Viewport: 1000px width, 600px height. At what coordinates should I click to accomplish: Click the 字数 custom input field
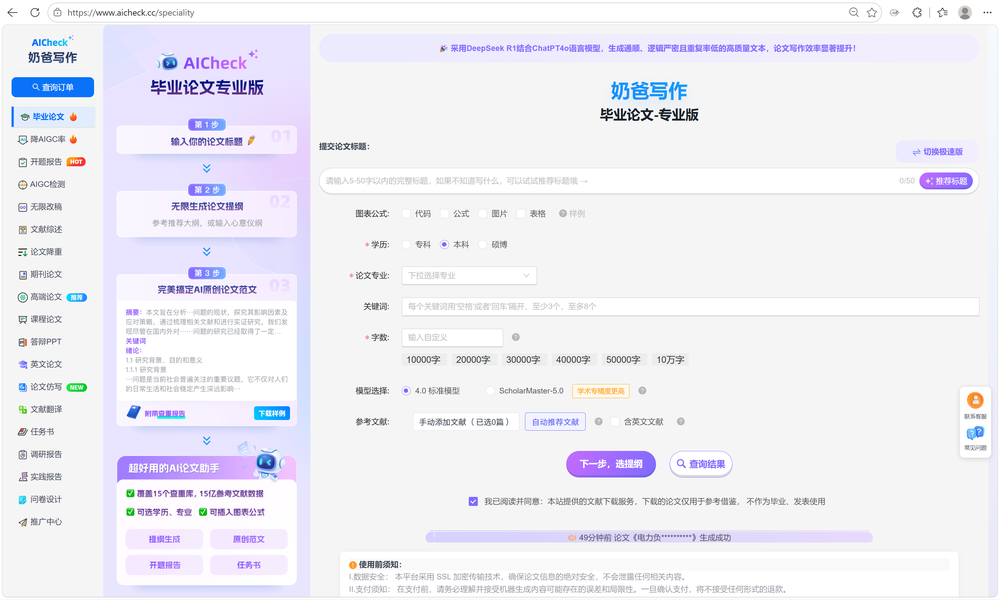pyautogui.click(x=452, y=337)
